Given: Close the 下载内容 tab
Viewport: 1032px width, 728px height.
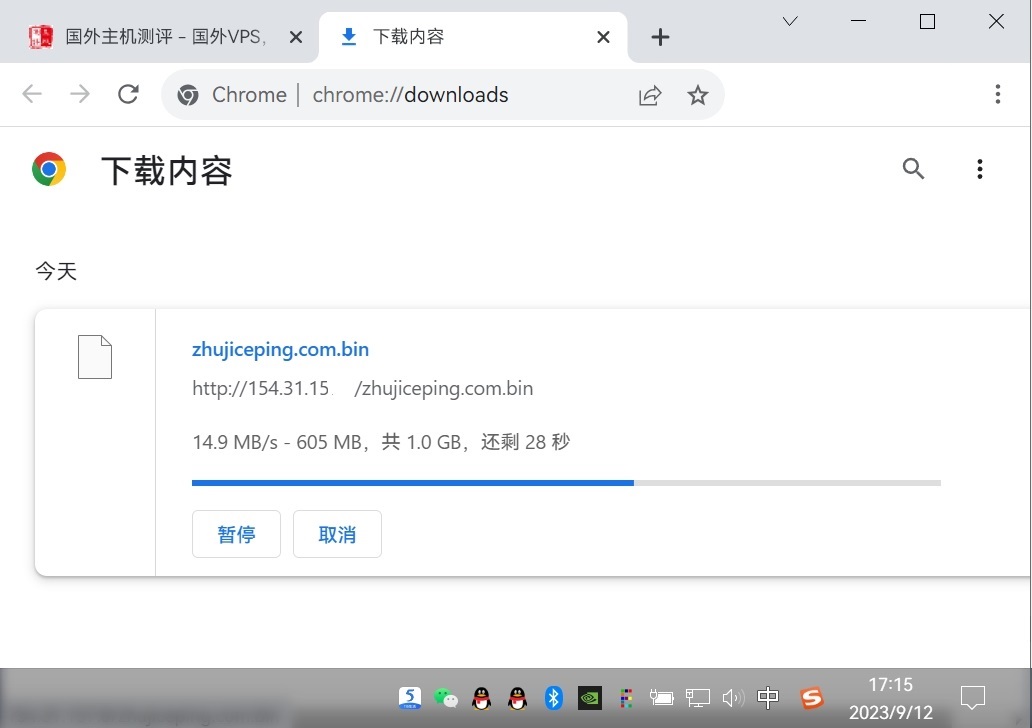Looking at the screenshot, I should [x=603, y=37].
